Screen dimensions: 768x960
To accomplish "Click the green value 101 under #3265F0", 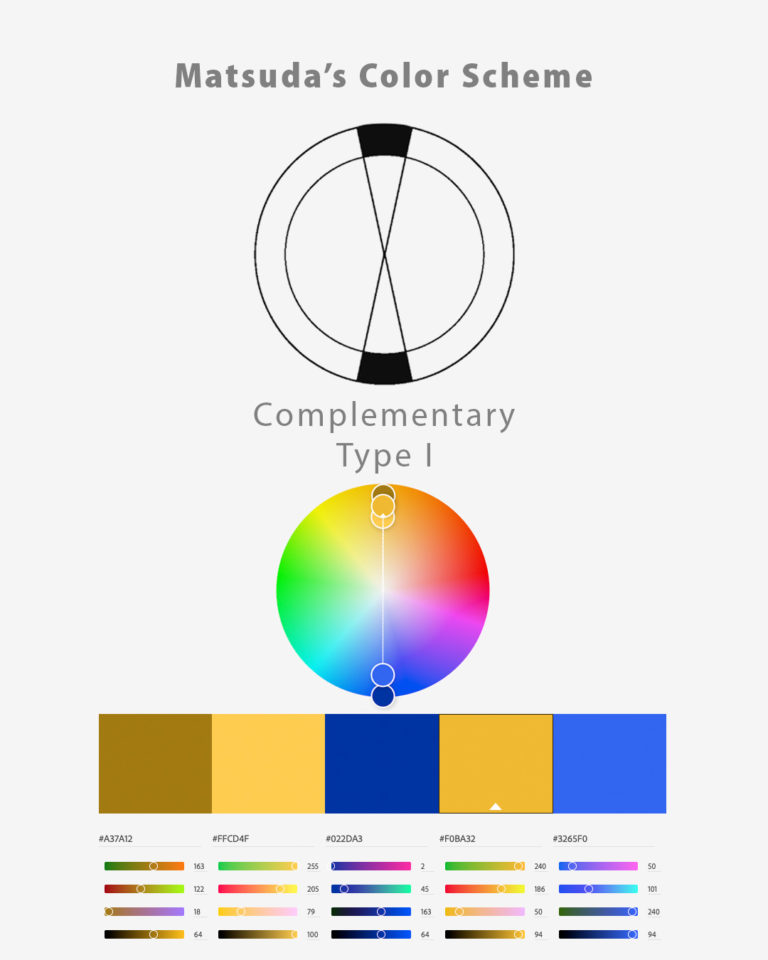I will click(652, 889).
